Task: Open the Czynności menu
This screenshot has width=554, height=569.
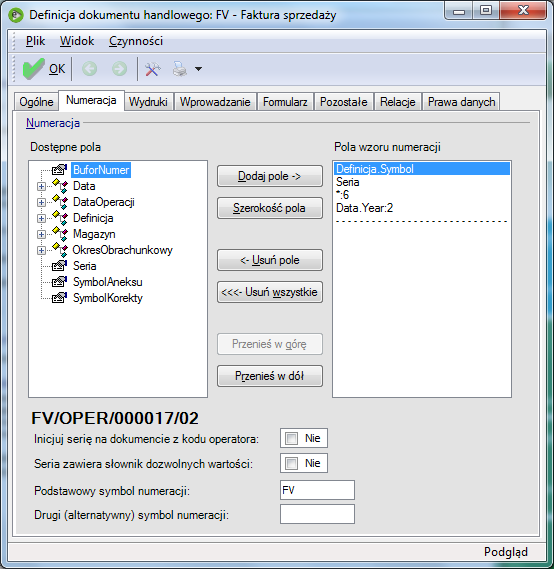Action: pyautogui.click(x=136, y=41)
